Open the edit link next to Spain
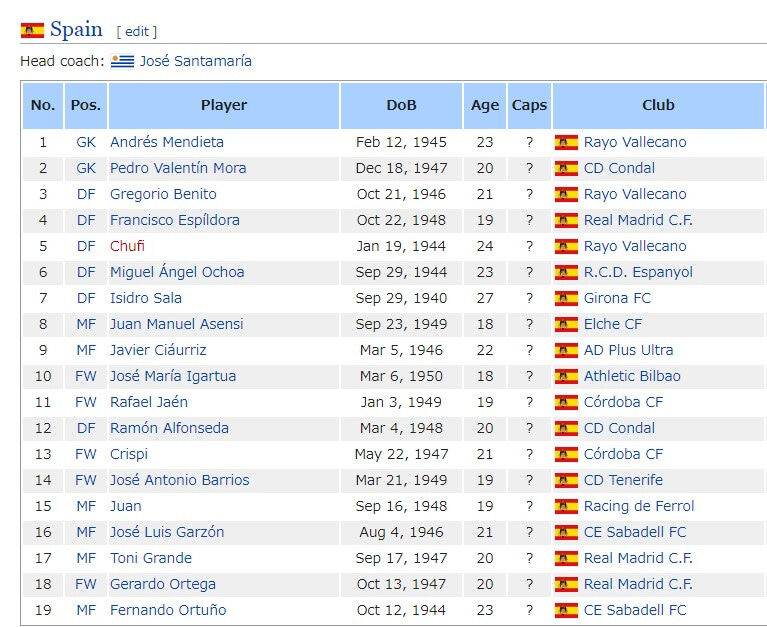Viewport: 767px width, 627px height. 137,31
